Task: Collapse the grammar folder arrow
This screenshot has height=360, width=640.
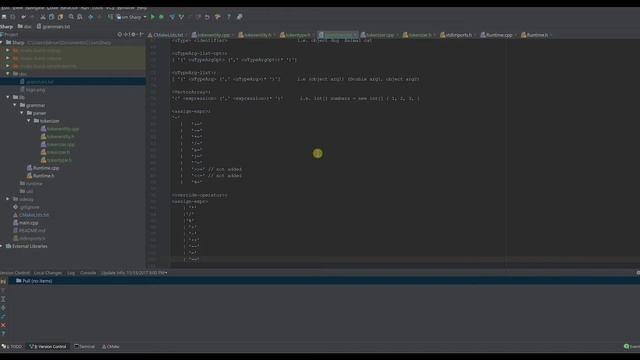Action: click(15, 105)
